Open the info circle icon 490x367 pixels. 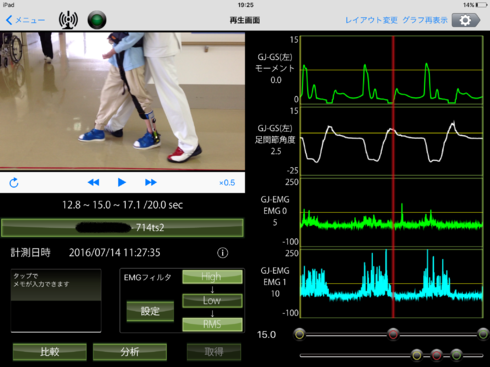click(223, 253)
